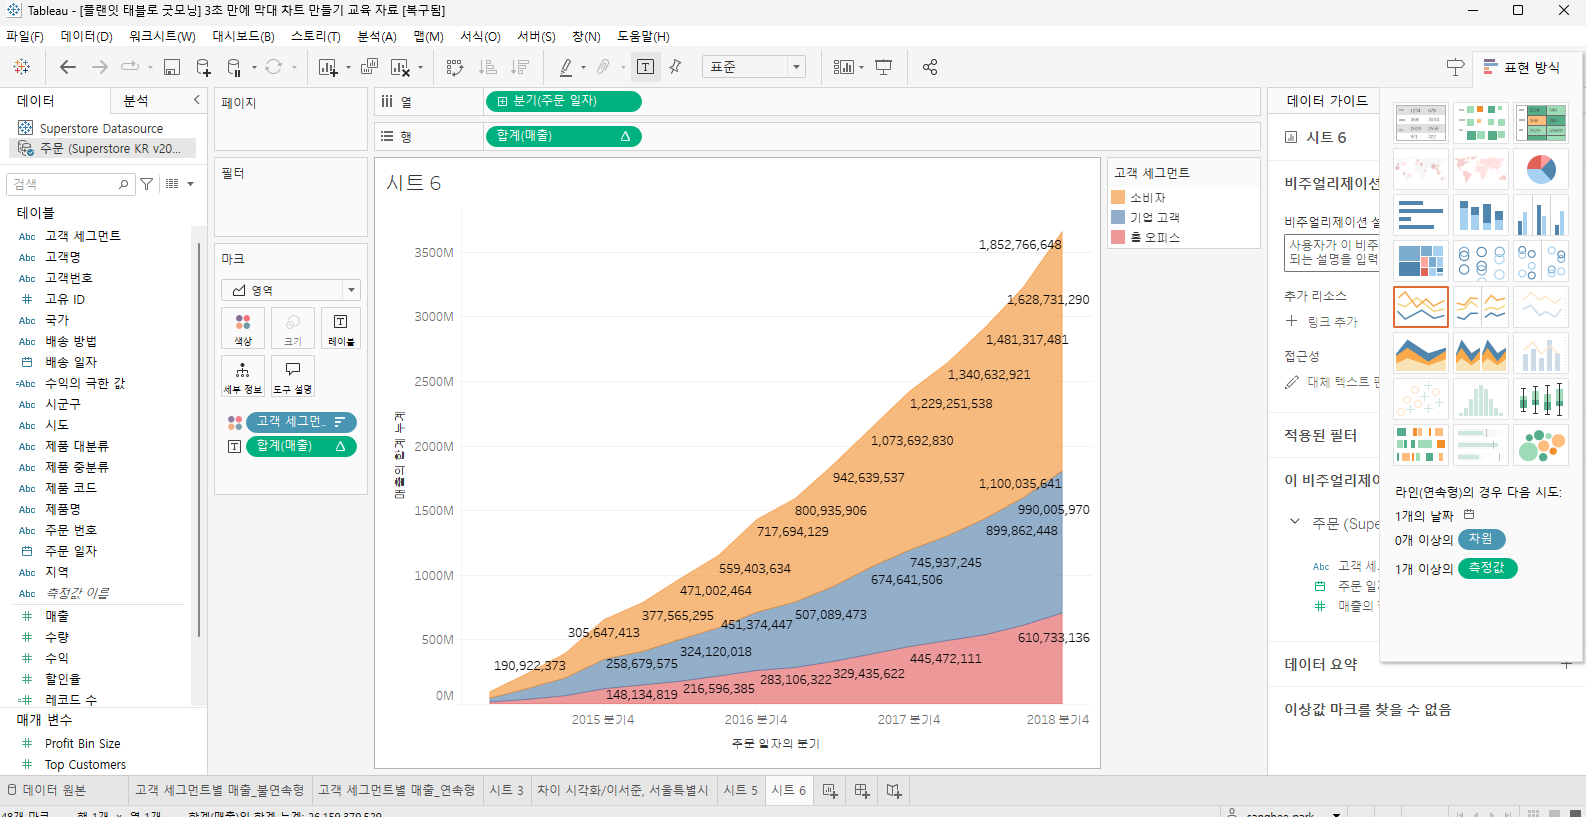Viewport: 1586px width, 817px height.
Task: Select the area chart (continuous) Show Me thumbnail
Action: [x=1421, y=353]
